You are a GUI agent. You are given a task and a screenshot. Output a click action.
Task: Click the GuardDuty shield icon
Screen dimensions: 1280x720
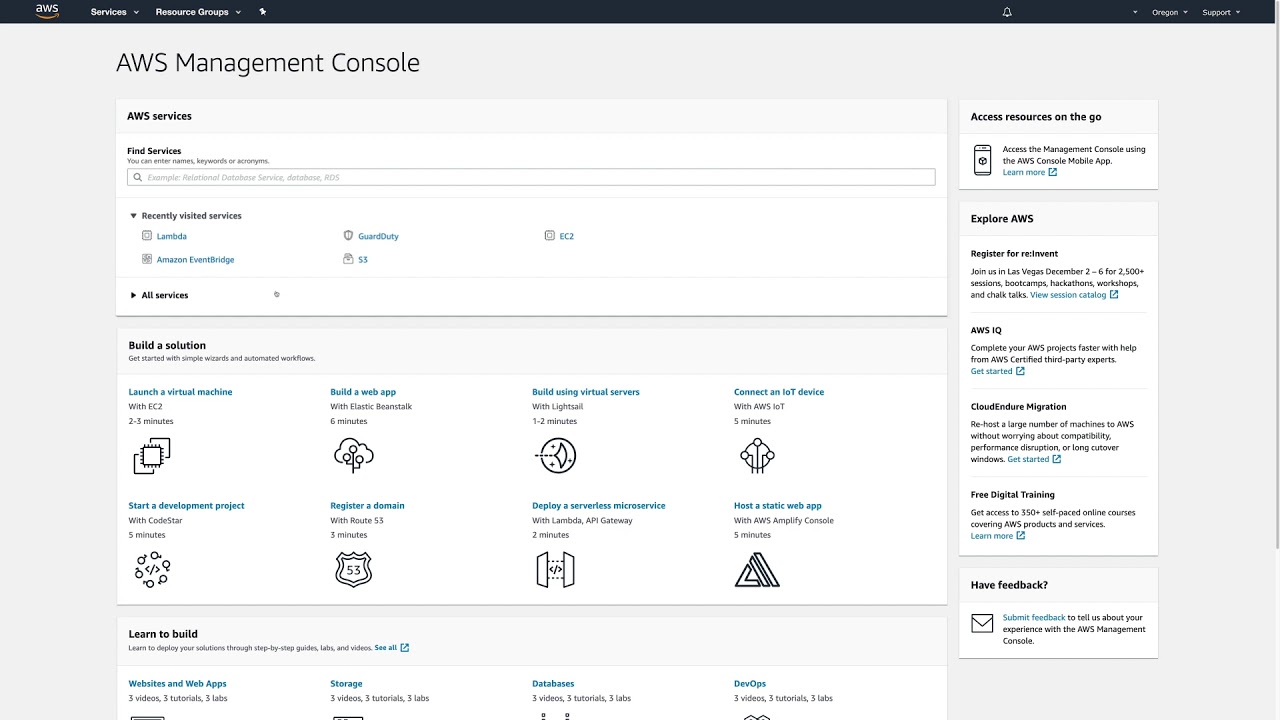[348, 236]
